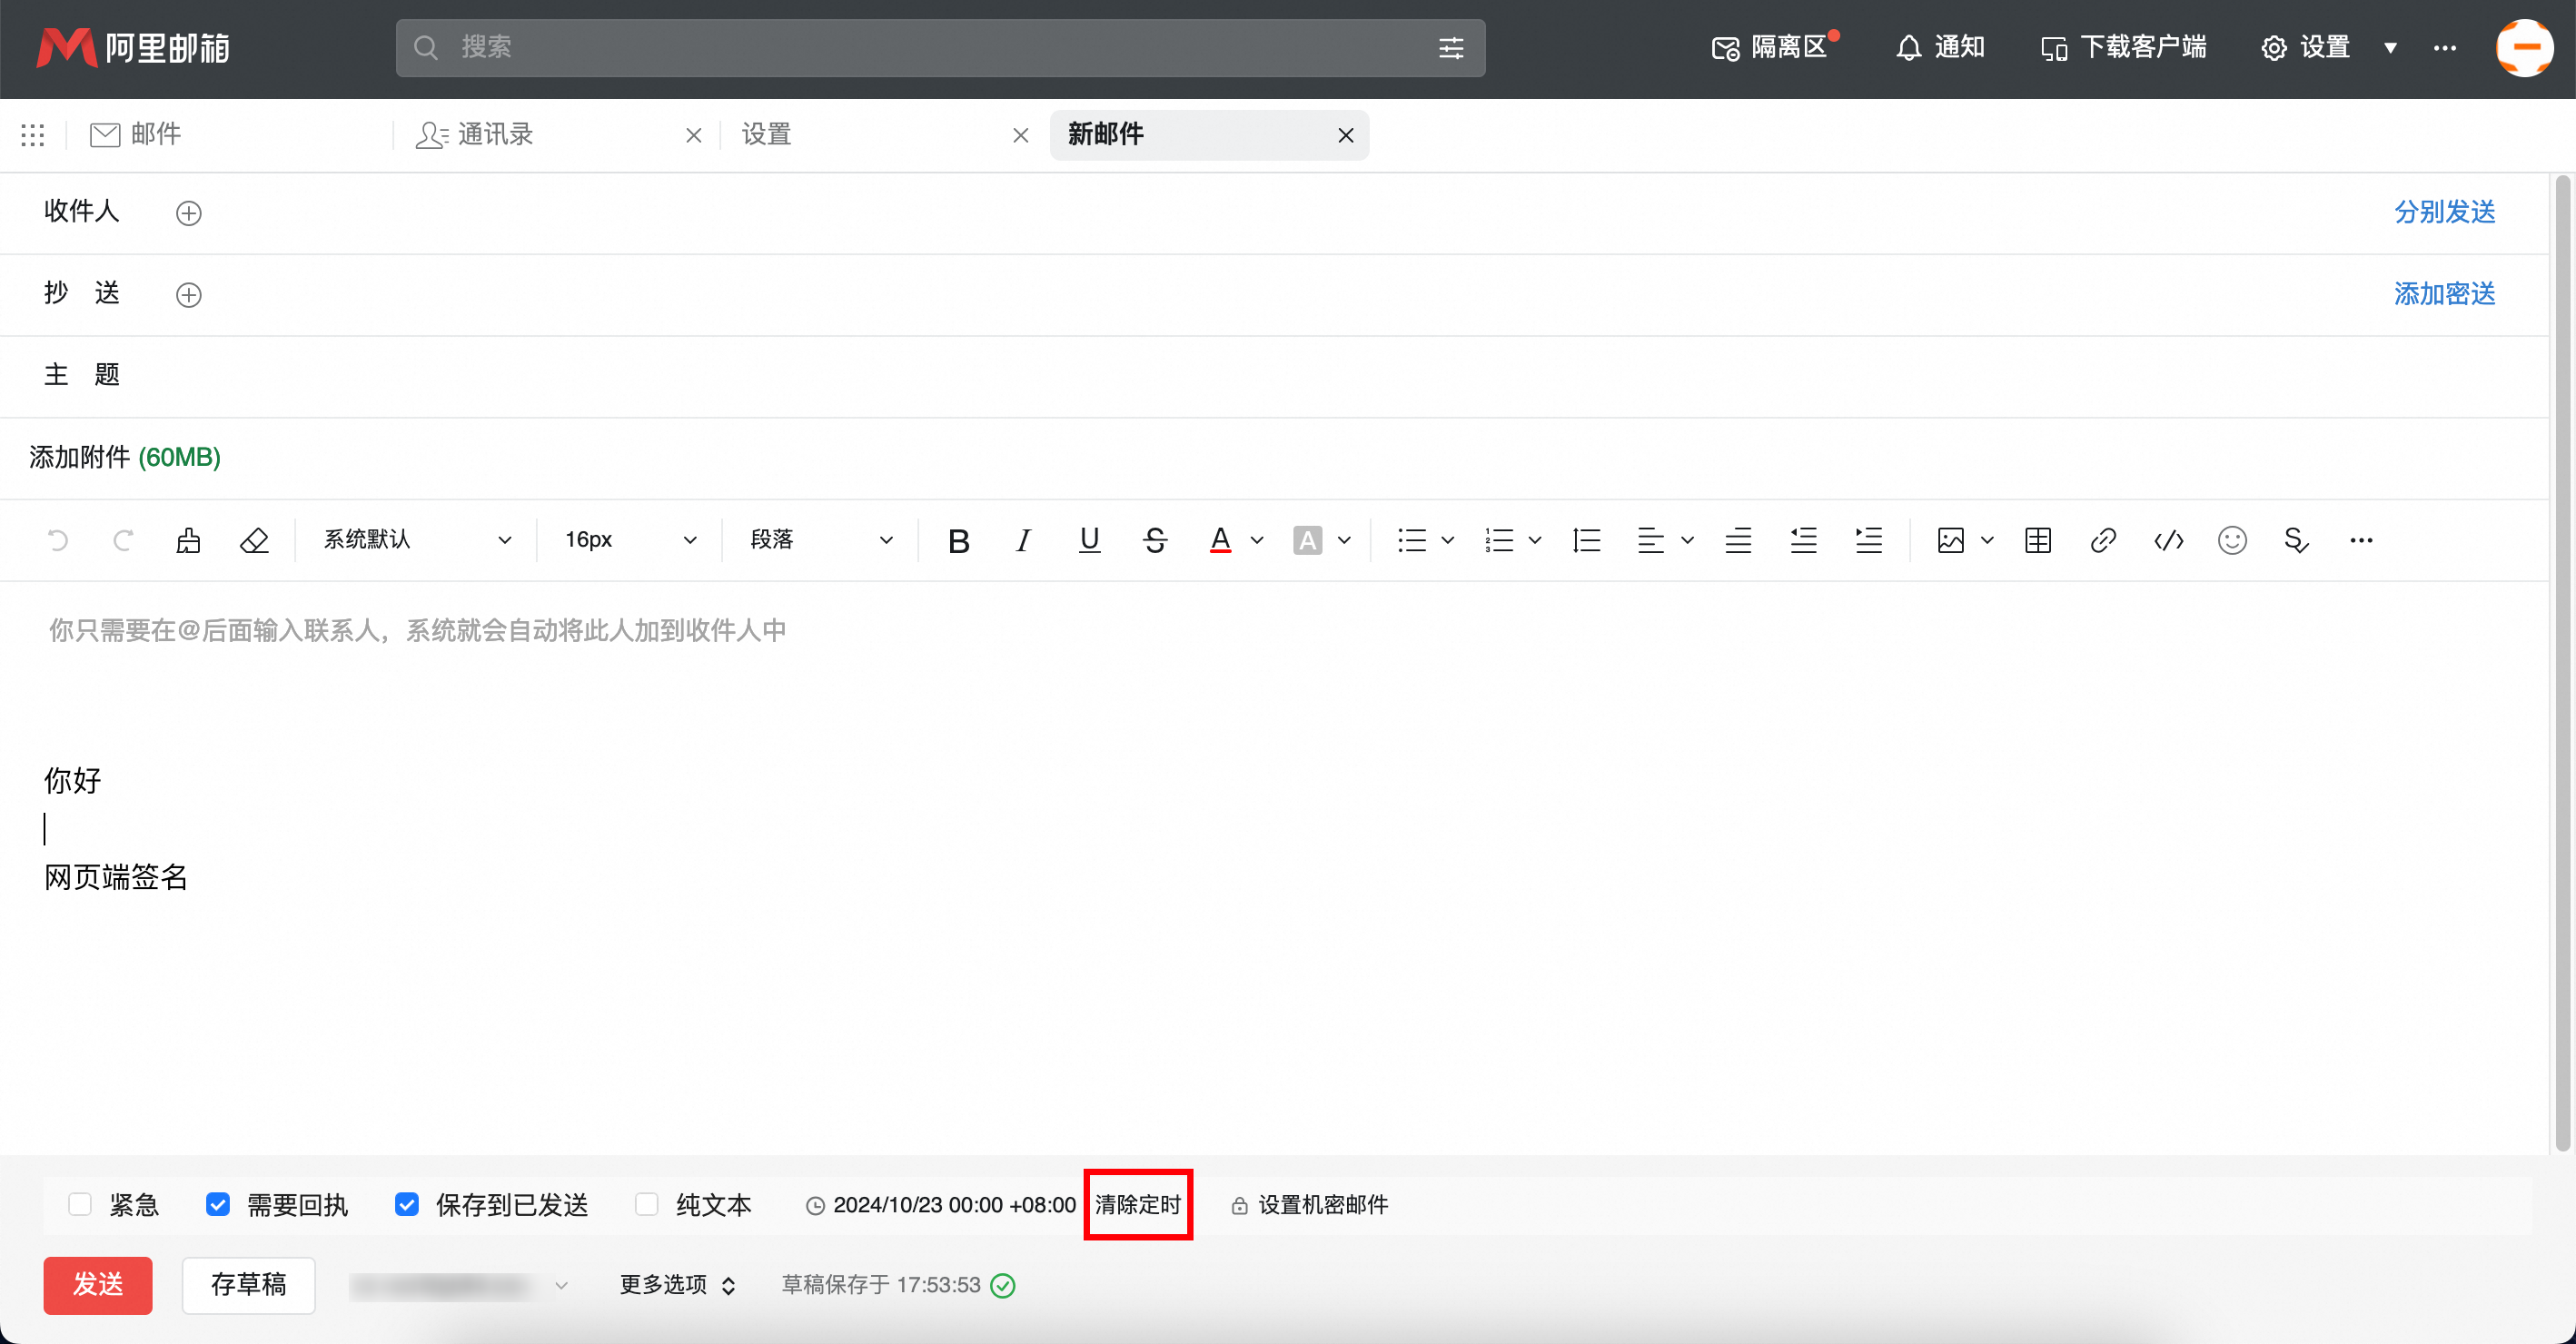Apply bold formatting to text
2576x1344 pixels.
[x=958, y=540]
